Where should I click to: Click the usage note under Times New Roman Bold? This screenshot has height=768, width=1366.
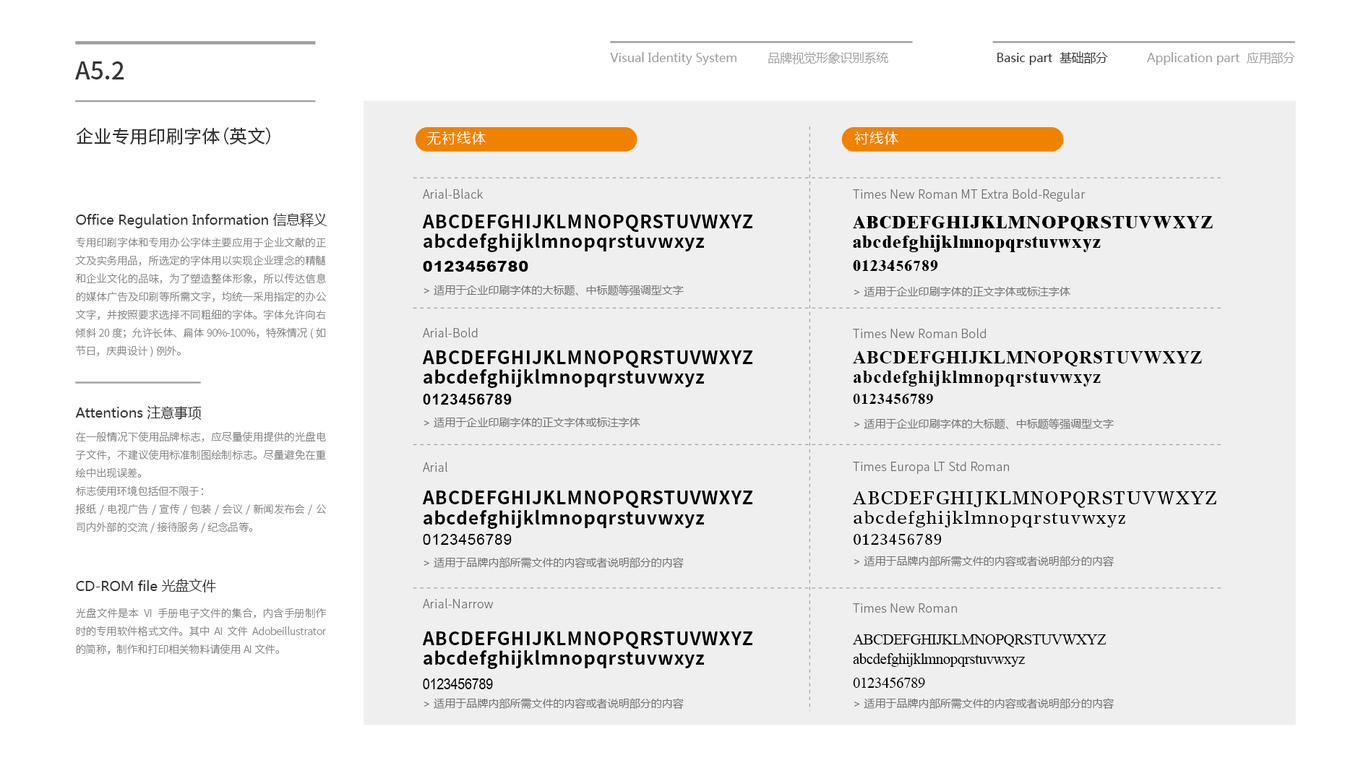click(x=983, y=424)
